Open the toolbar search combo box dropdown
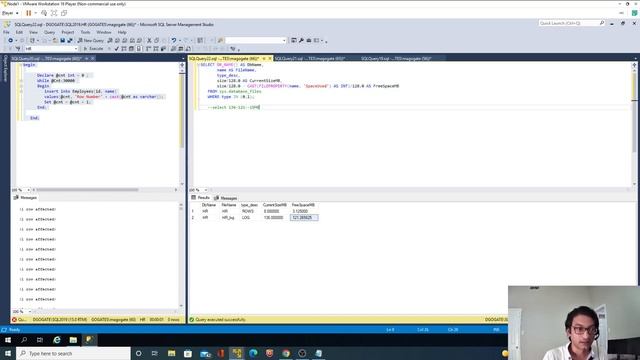640x360 pixels. click(284, 40)
